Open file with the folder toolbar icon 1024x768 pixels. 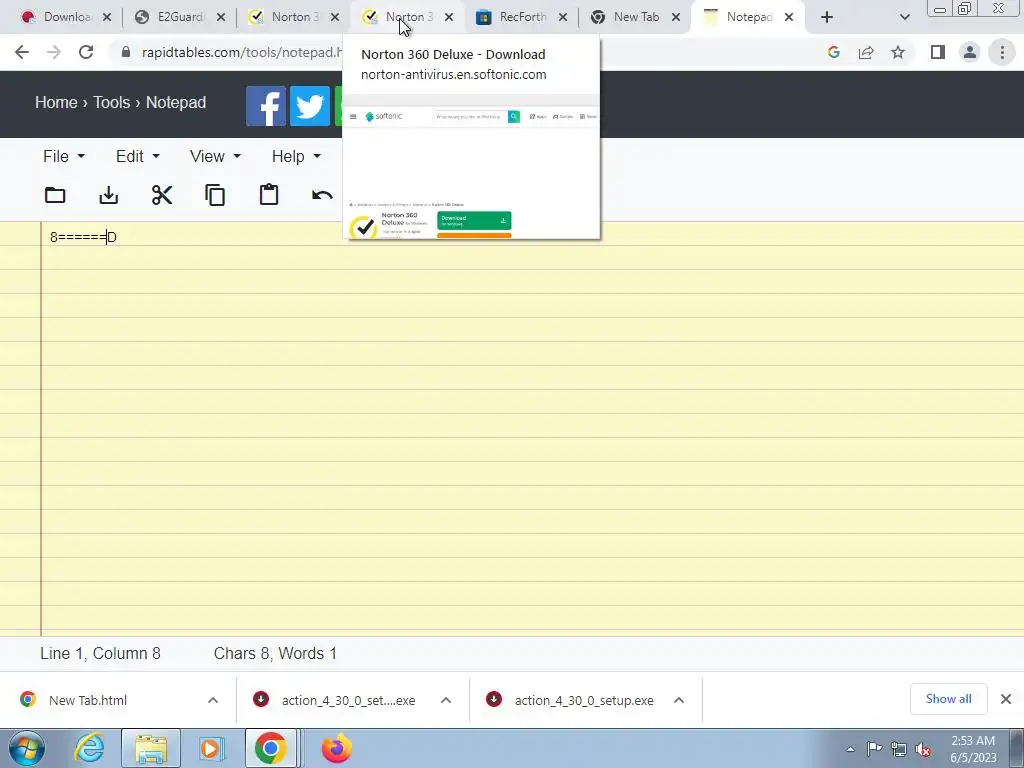55,195
